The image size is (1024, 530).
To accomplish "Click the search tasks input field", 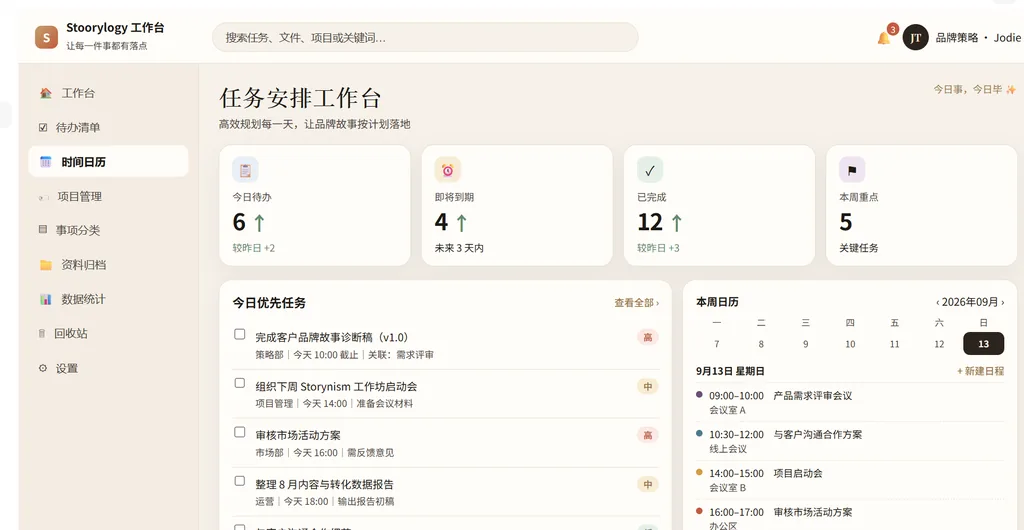I will (x=425, y=37).
